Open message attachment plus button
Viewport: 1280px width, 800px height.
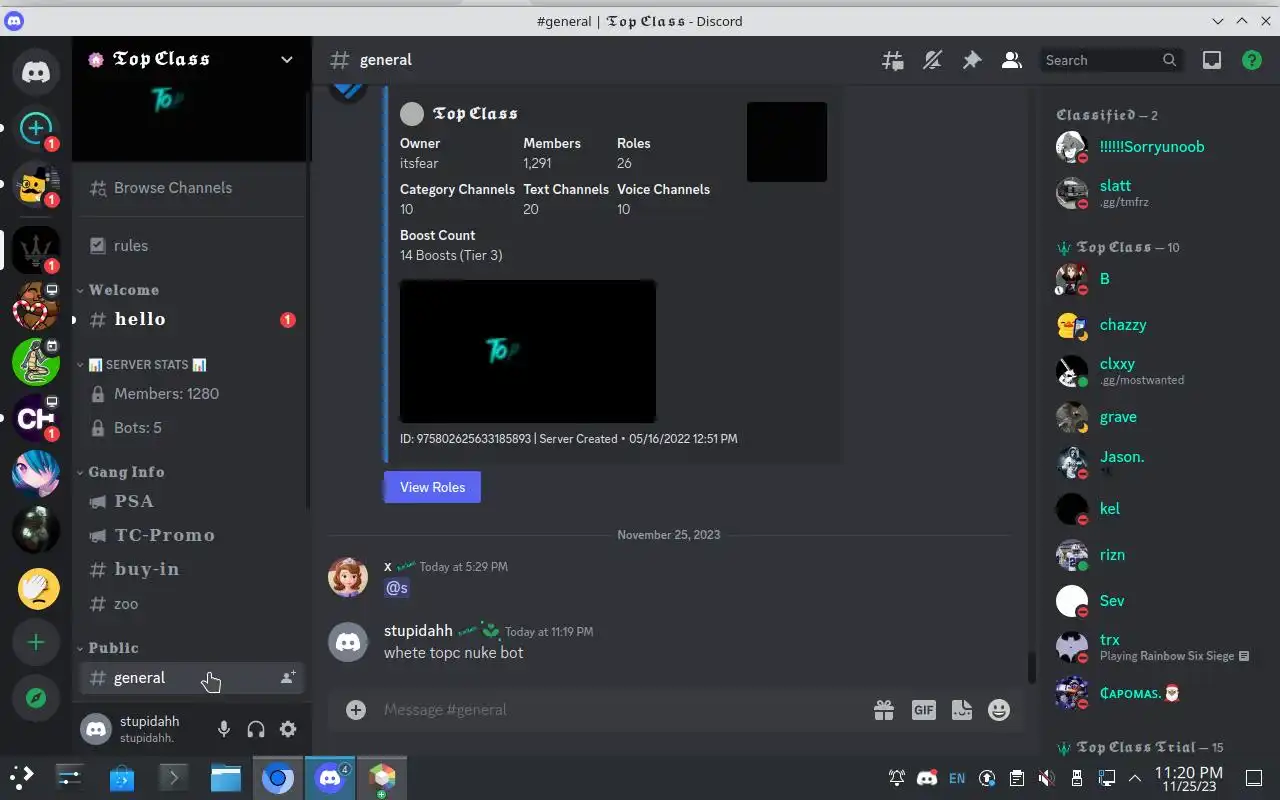point(356,710)
